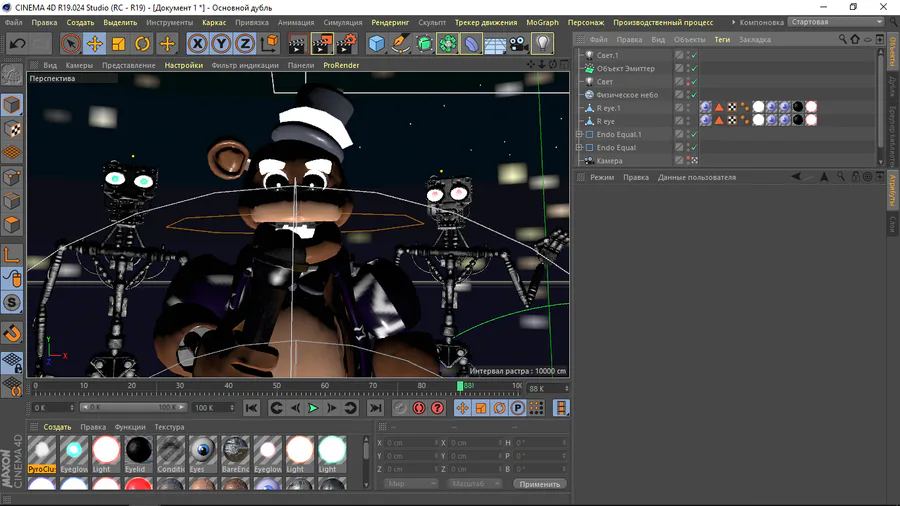
Task: Toggle Свет visibility dots
Action: pos(688,81)
